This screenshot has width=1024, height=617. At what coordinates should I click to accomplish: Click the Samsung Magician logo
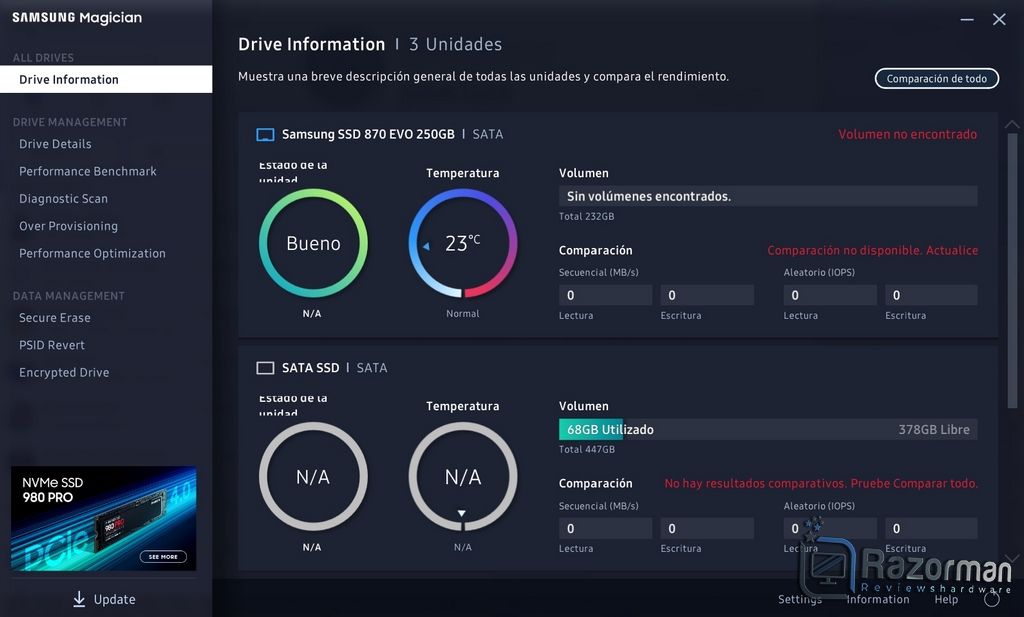[x=77, y=18]
